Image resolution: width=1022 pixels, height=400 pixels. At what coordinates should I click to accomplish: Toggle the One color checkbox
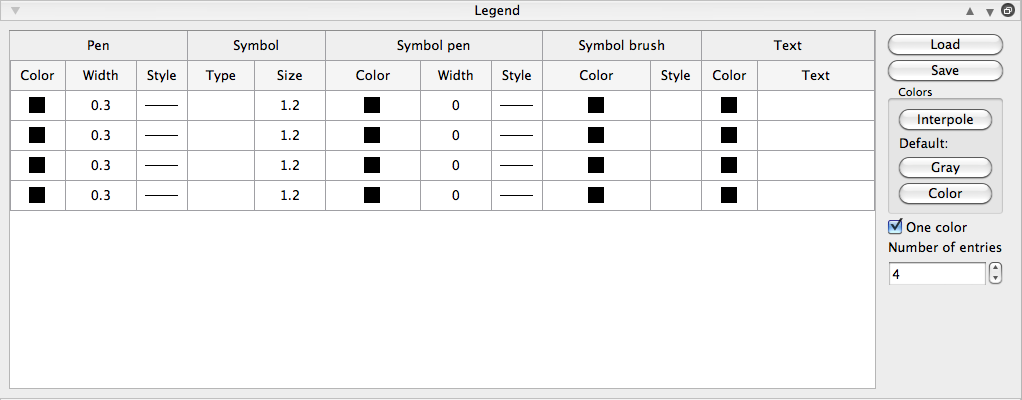[x=895, y=227]
